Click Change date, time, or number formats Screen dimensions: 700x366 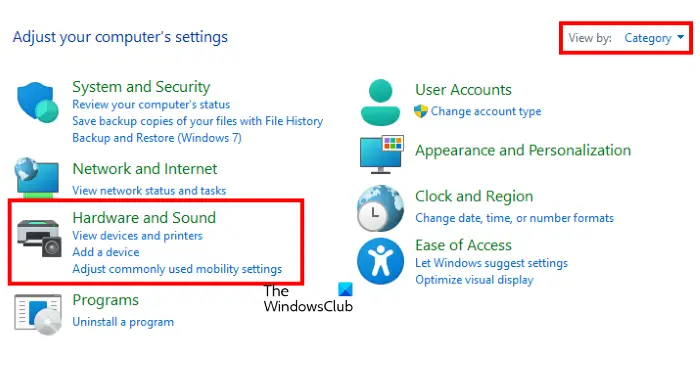tap(514, 218)
